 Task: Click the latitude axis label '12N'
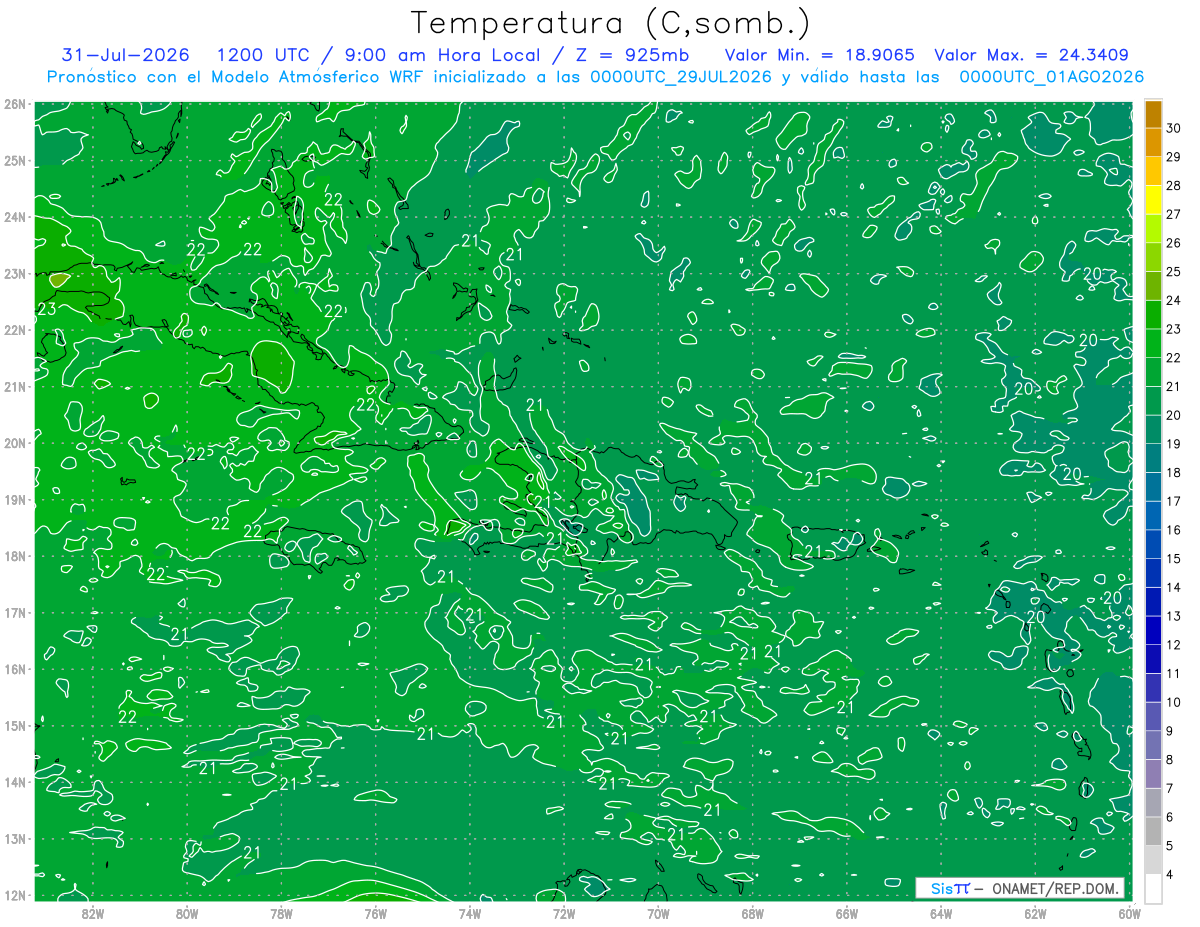tap(15, 895)
